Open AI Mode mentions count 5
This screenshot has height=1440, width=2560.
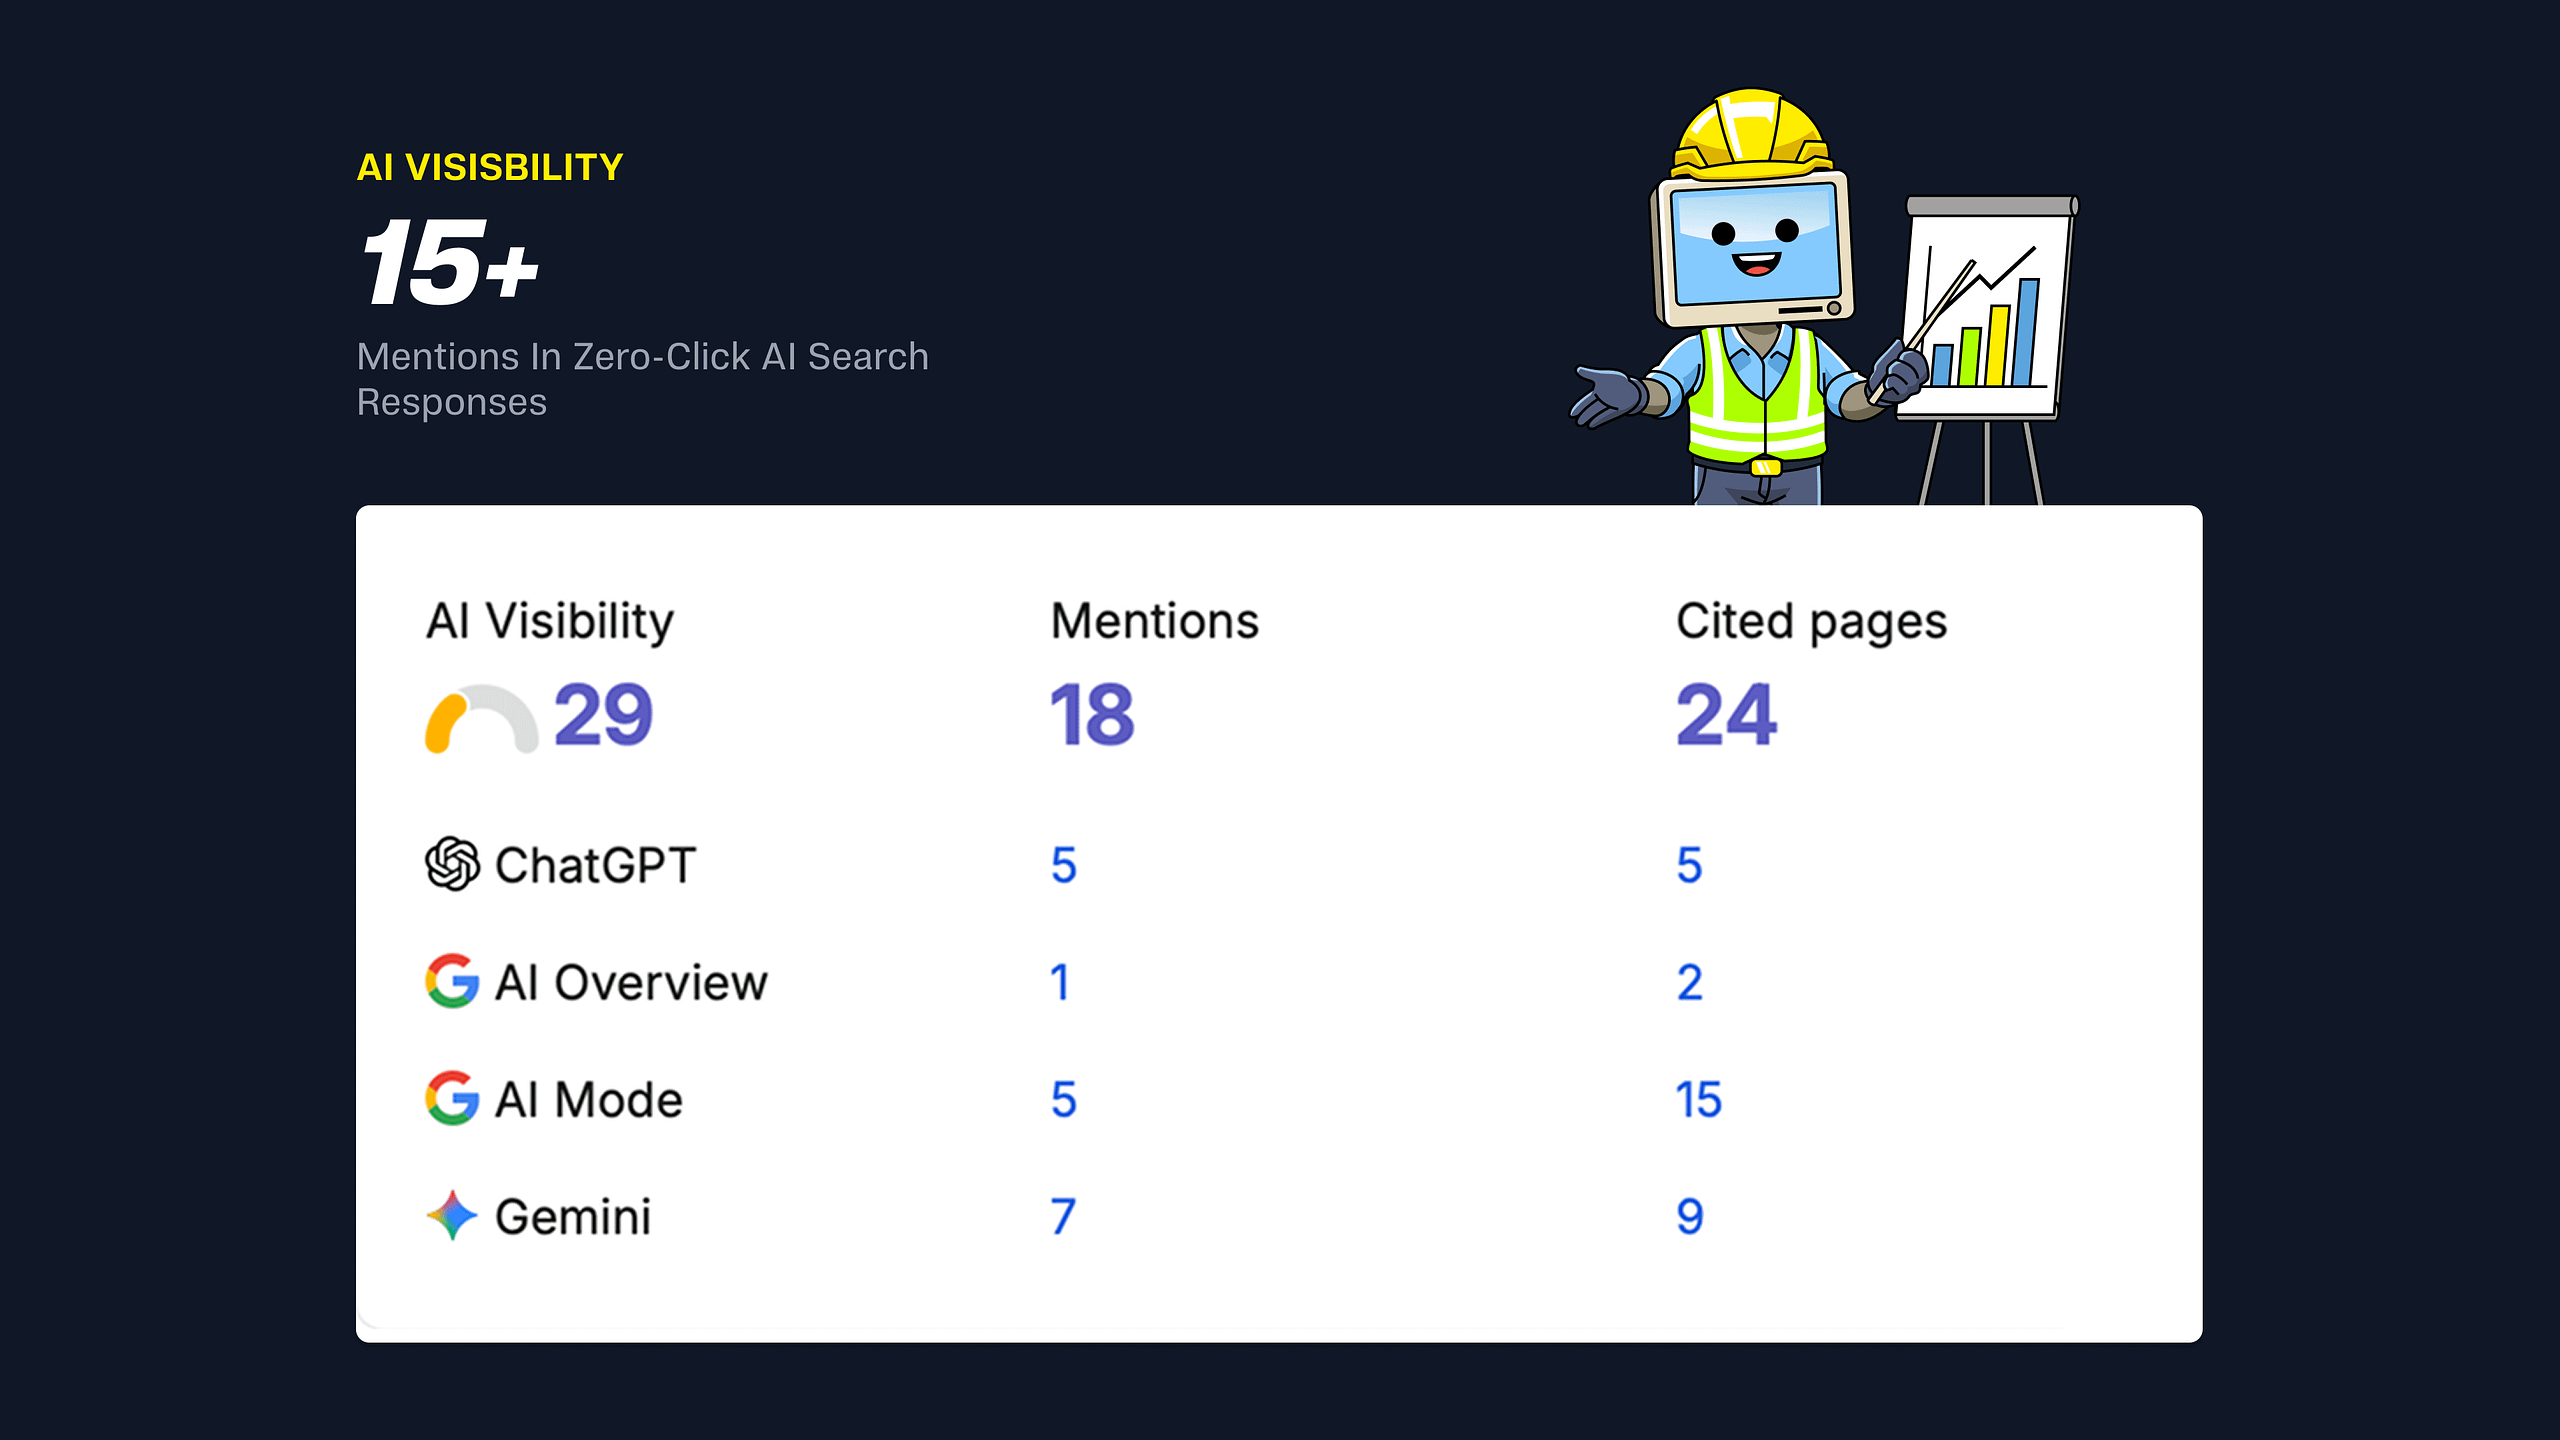(x=1064, y=1099)
